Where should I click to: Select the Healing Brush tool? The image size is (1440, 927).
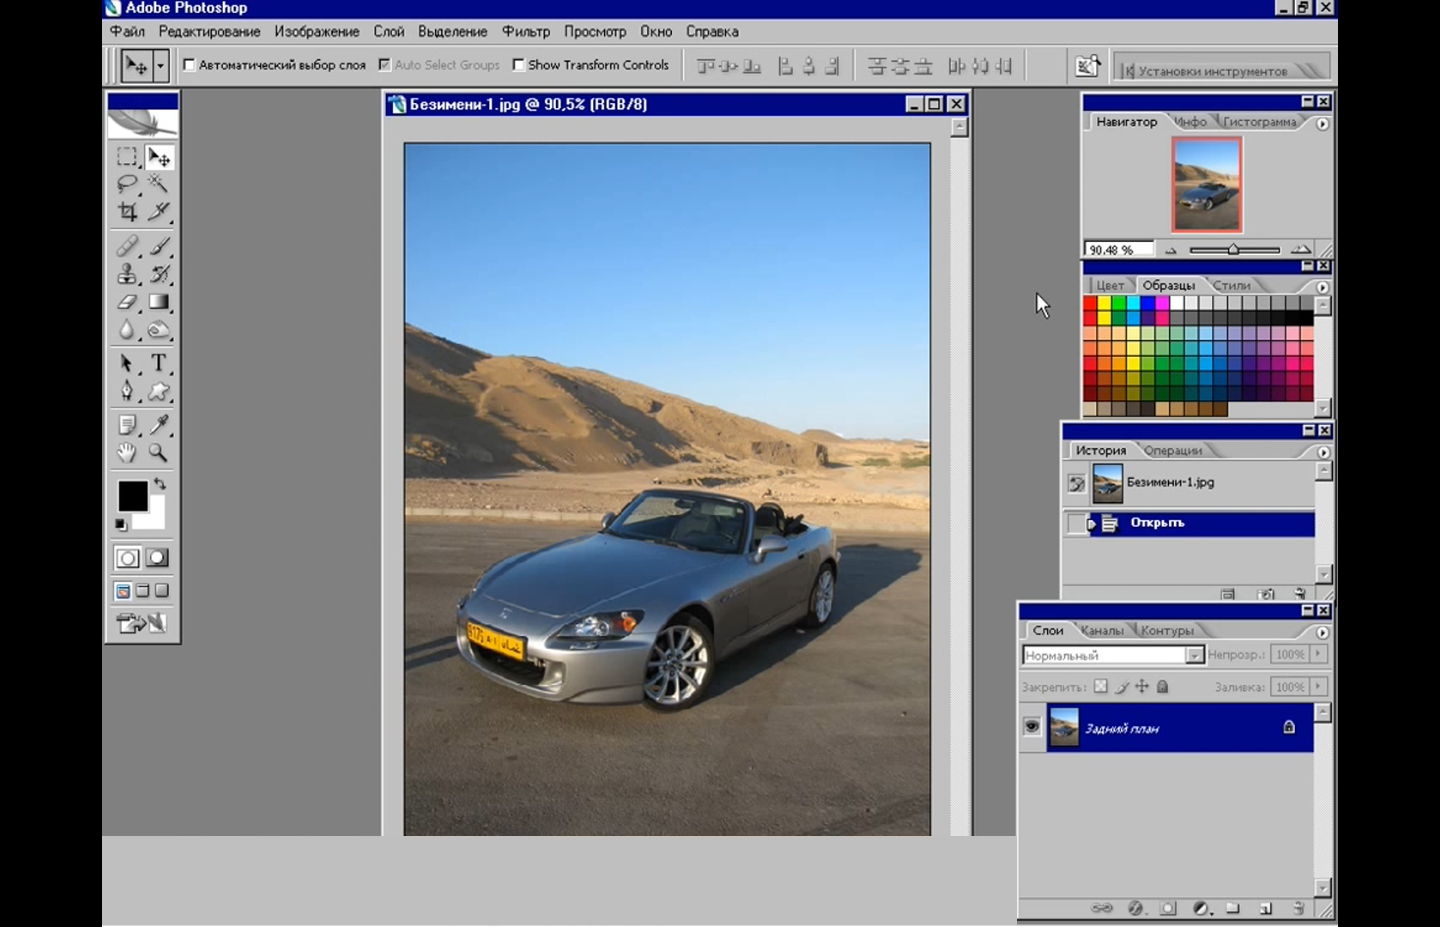pos(127,246)
